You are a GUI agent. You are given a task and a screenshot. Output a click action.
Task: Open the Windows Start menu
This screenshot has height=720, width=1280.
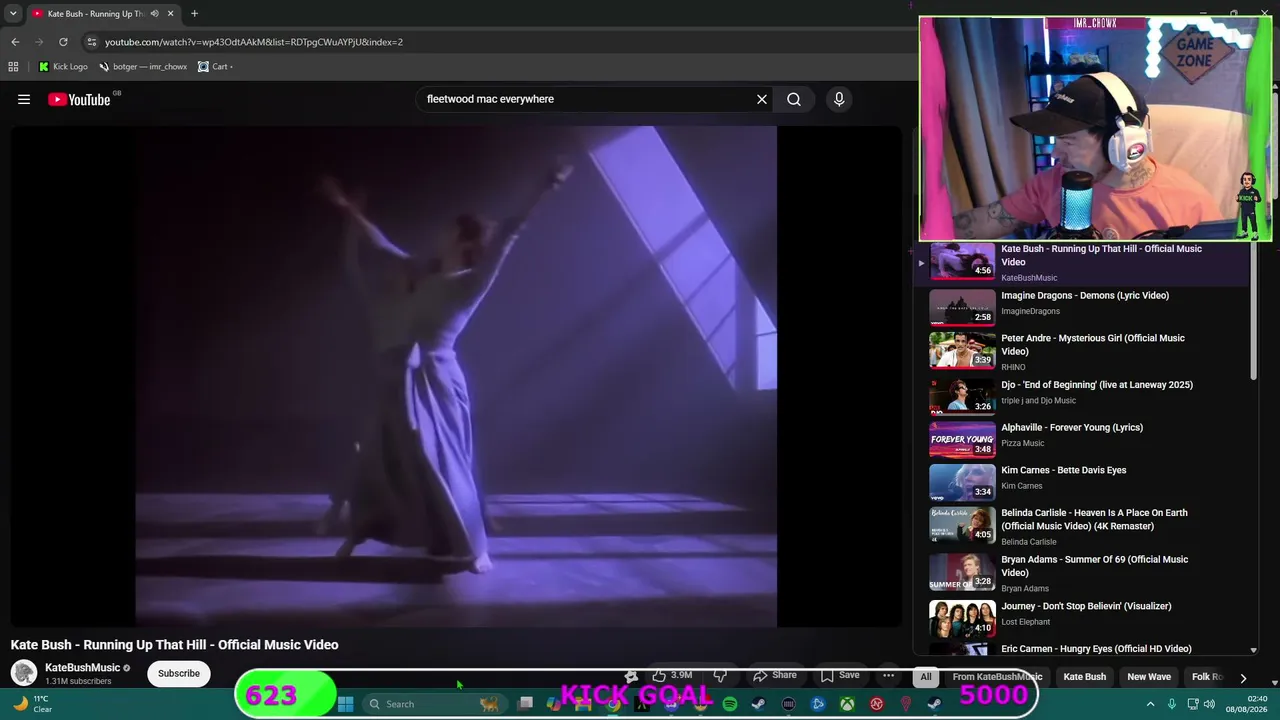point(345,704)
